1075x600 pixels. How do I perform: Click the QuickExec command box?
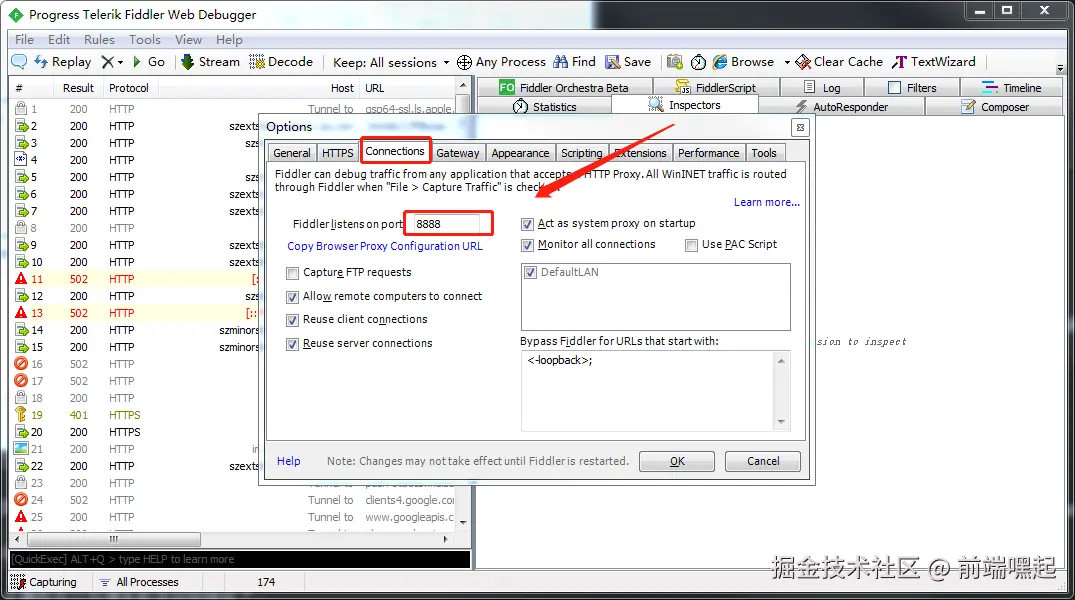pos(240,559)
